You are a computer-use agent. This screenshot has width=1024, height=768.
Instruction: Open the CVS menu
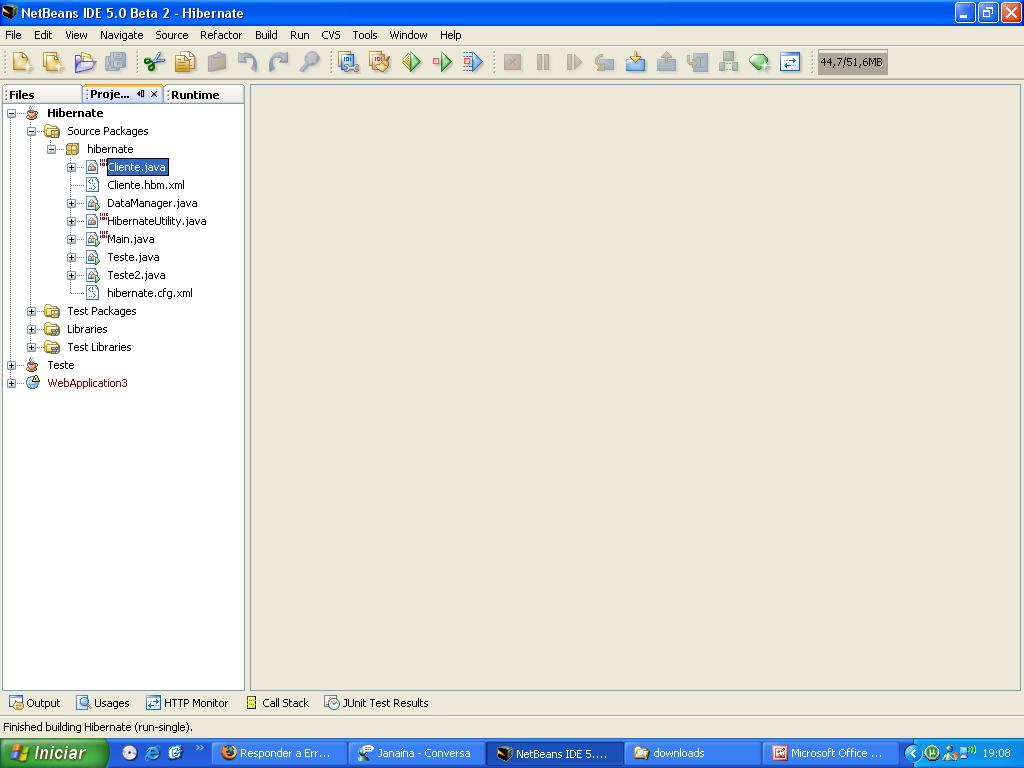click(x=330, y=35)
